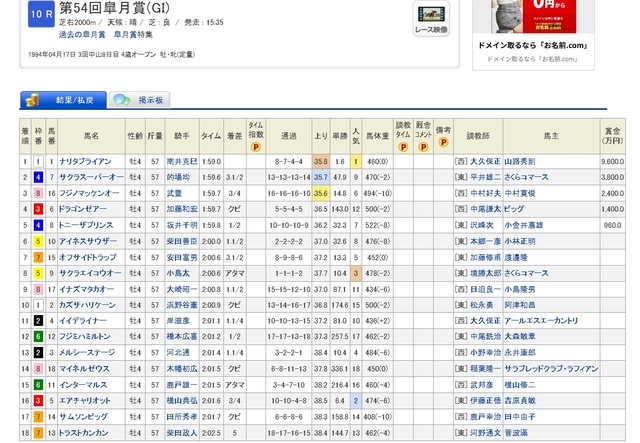
Task: Click the premium P icon under 調教タイム
Action: [x=403, y=145]
